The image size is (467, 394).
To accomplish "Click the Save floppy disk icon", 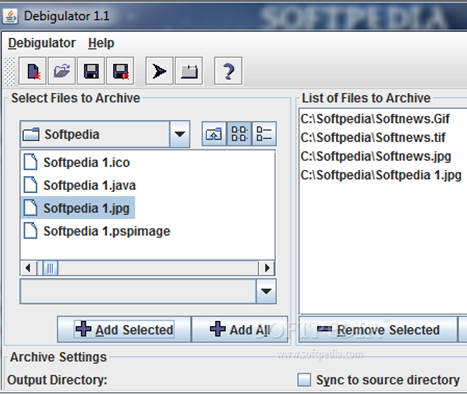I will [x=91, y=71].
